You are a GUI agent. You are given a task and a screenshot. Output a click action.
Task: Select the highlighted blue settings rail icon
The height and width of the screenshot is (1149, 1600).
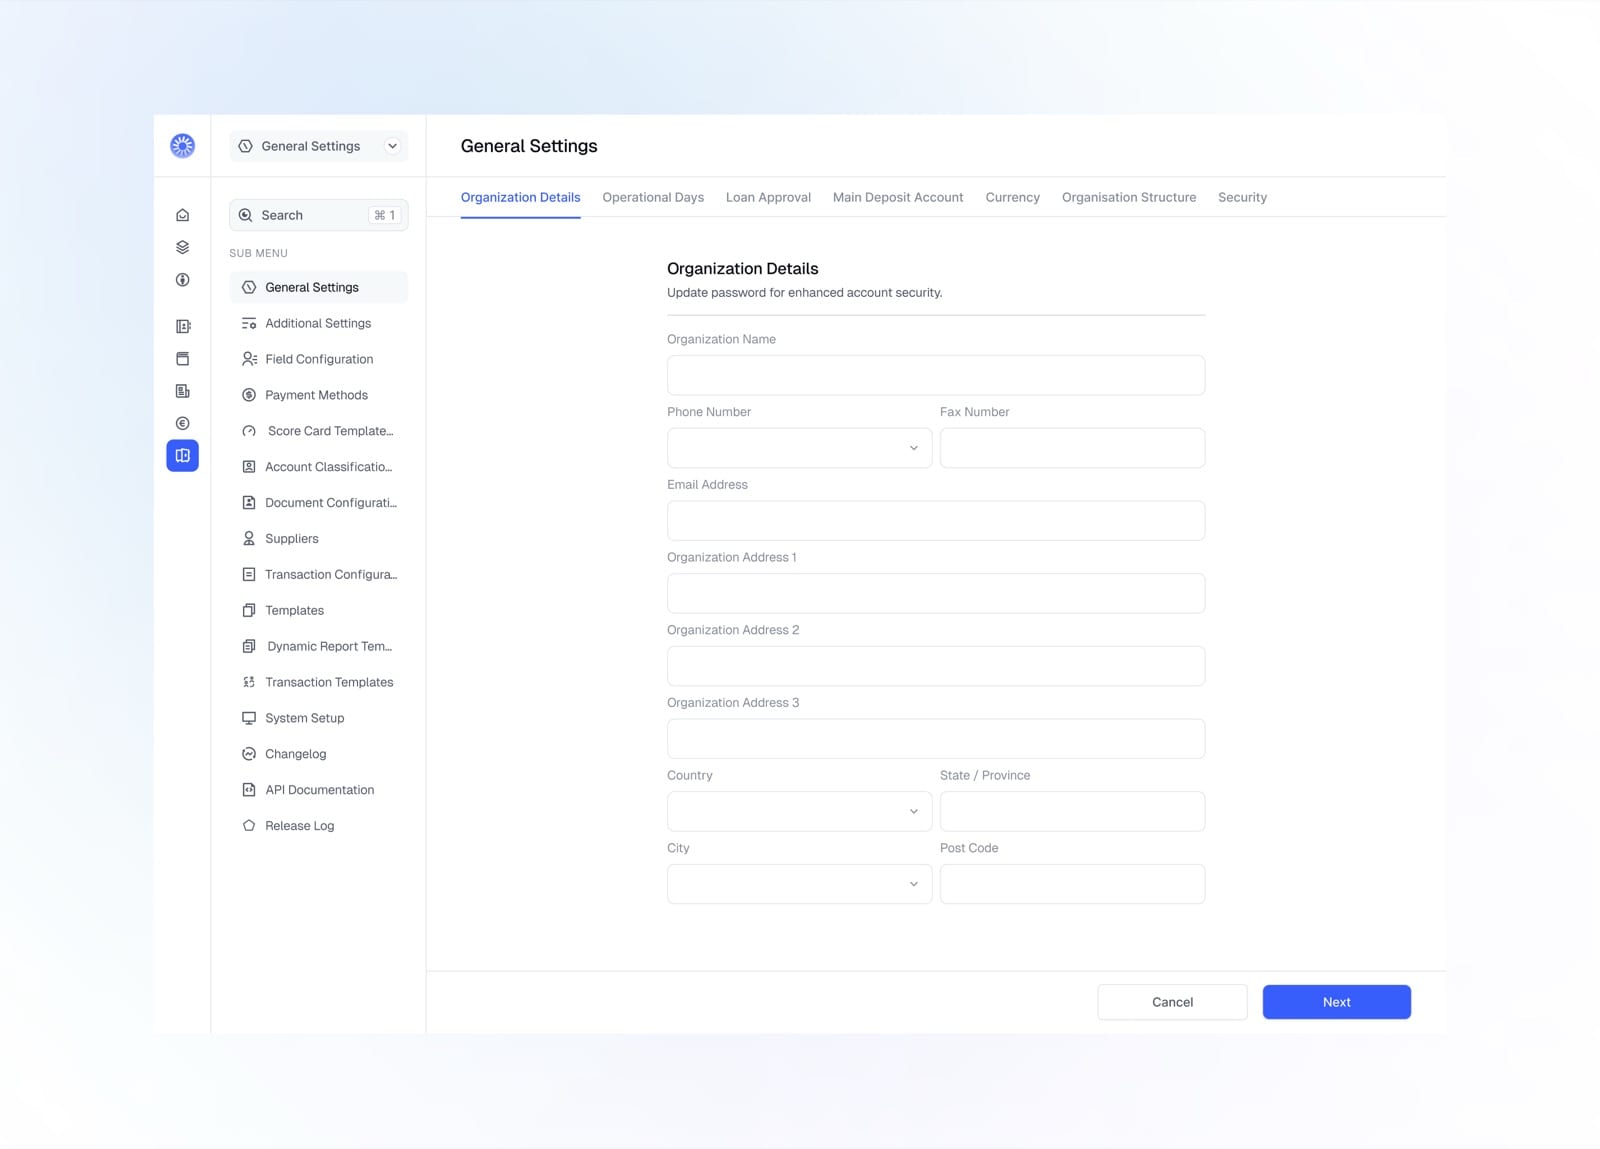pos(182,456)
